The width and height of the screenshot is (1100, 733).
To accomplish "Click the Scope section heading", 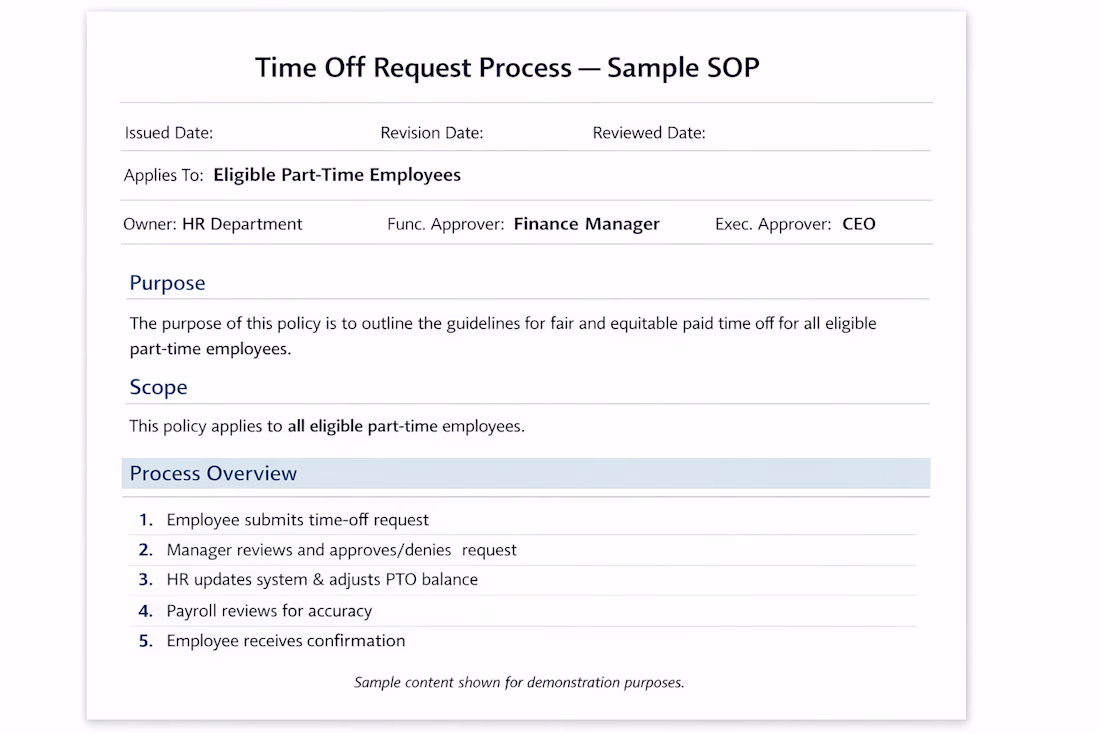I will (x=158, y=387).
